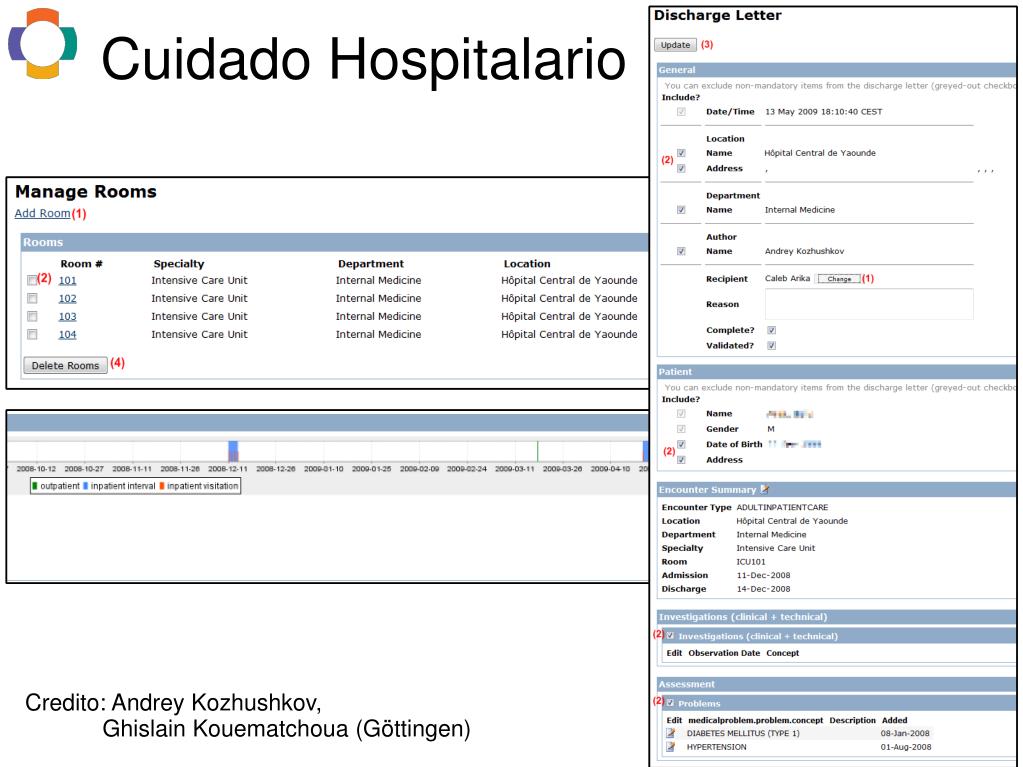
Task: Click the Location column header in Rooms
Action: click(527, 263)
